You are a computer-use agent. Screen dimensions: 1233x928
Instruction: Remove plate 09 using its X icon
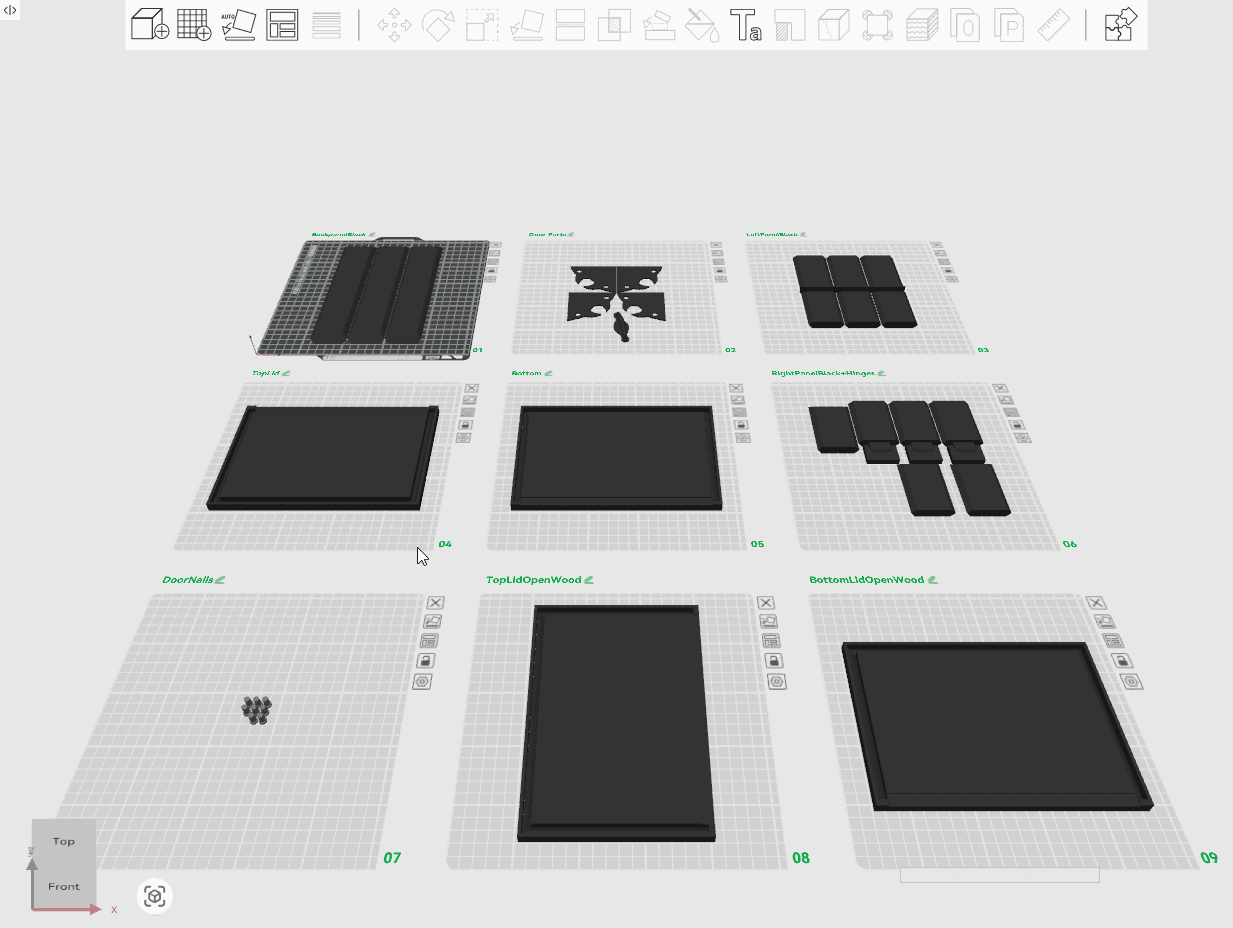pos(1097,603)
